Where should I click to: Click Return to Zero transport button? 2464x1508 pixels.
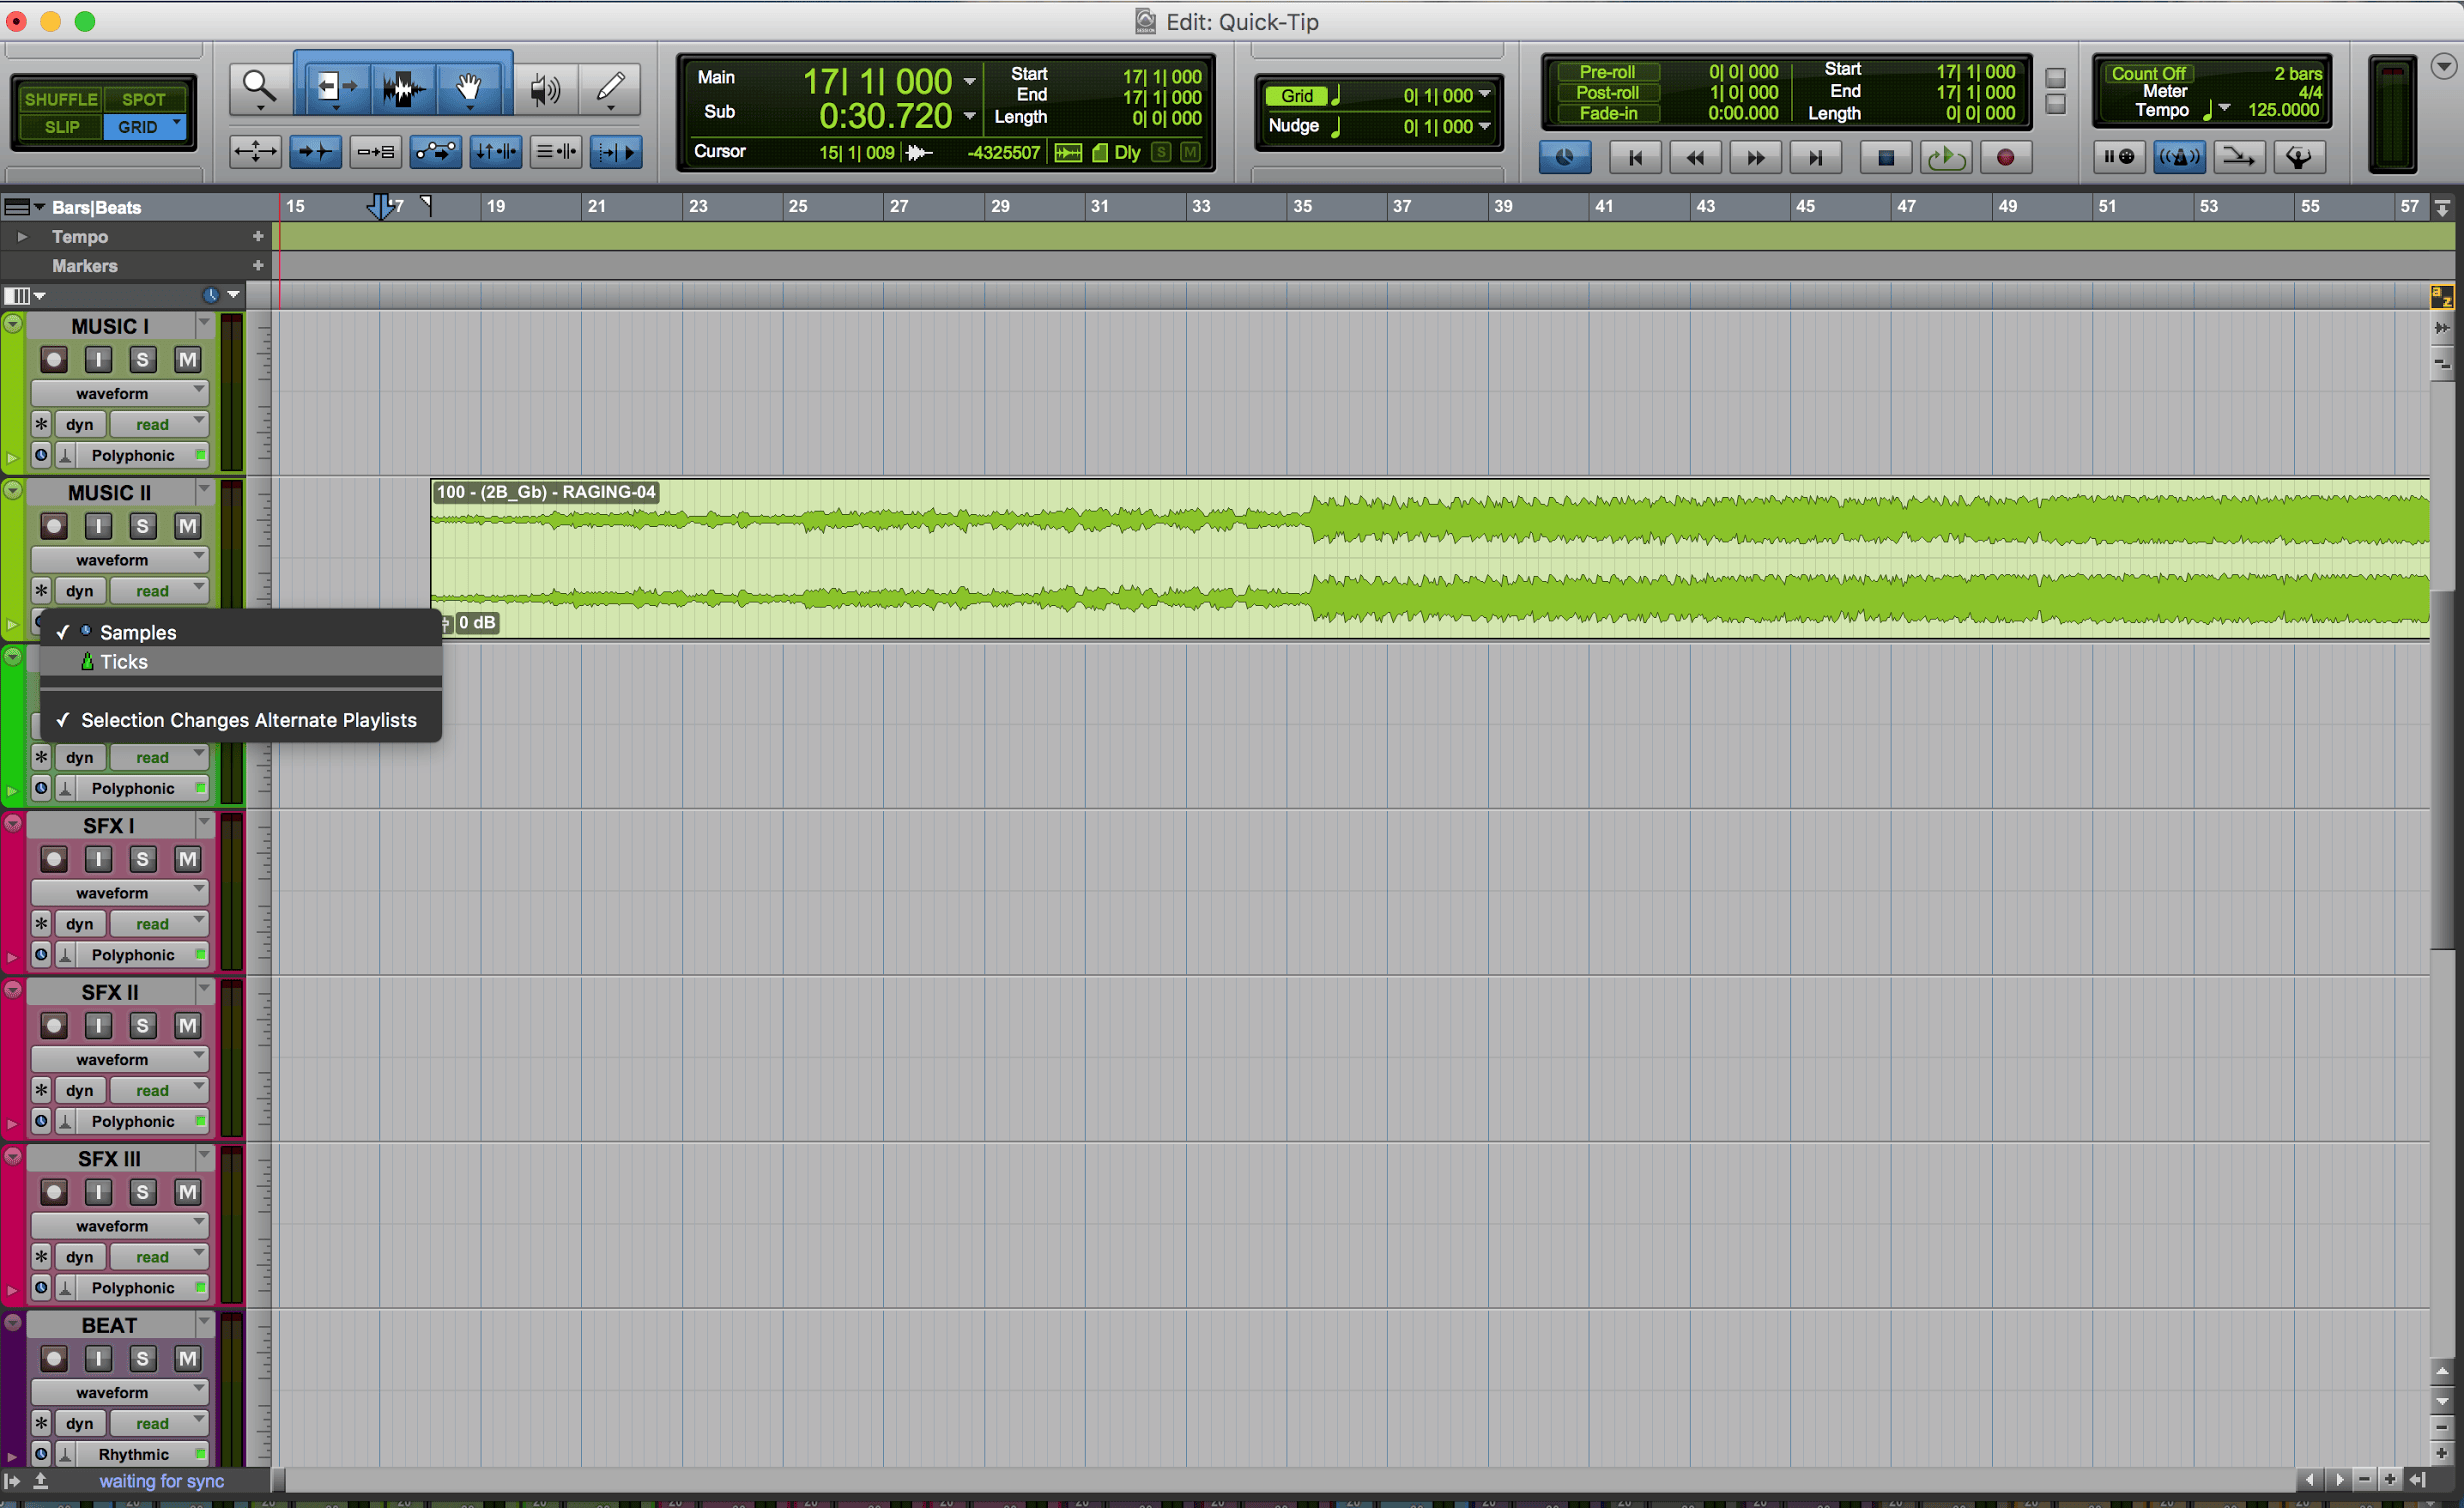[x=1635, y=157]
